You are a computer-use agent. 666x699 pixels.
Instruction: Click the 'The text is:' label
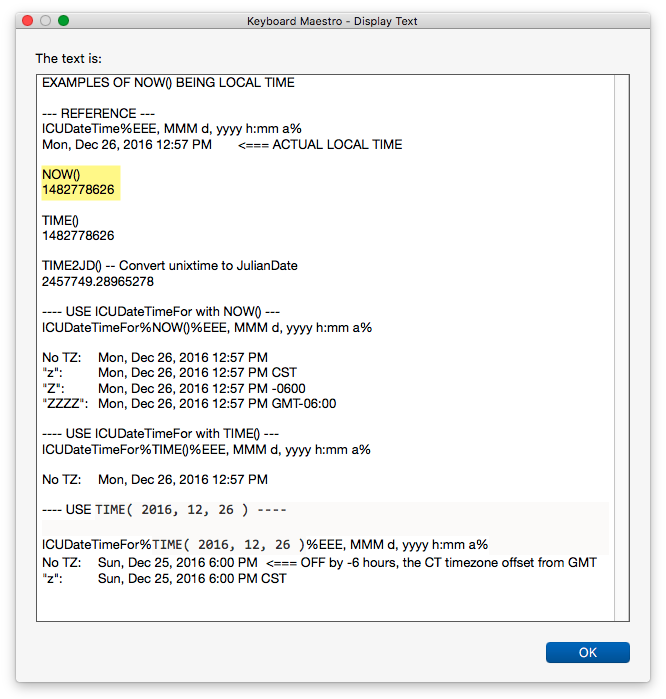click(69, 58)
